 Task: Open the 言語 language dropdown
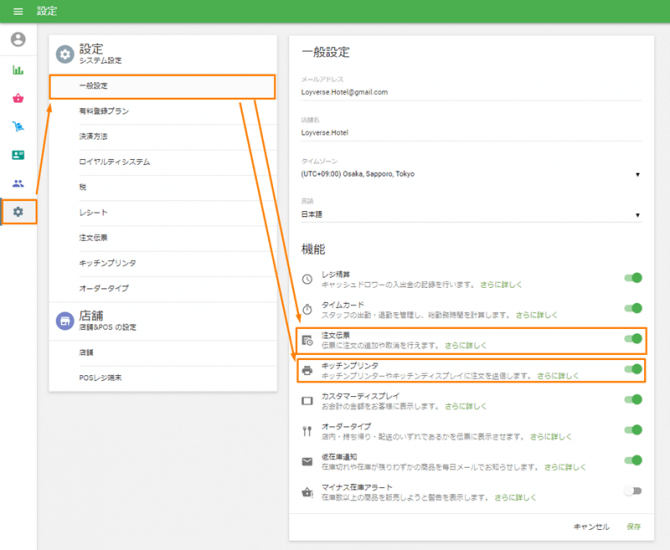470,214
